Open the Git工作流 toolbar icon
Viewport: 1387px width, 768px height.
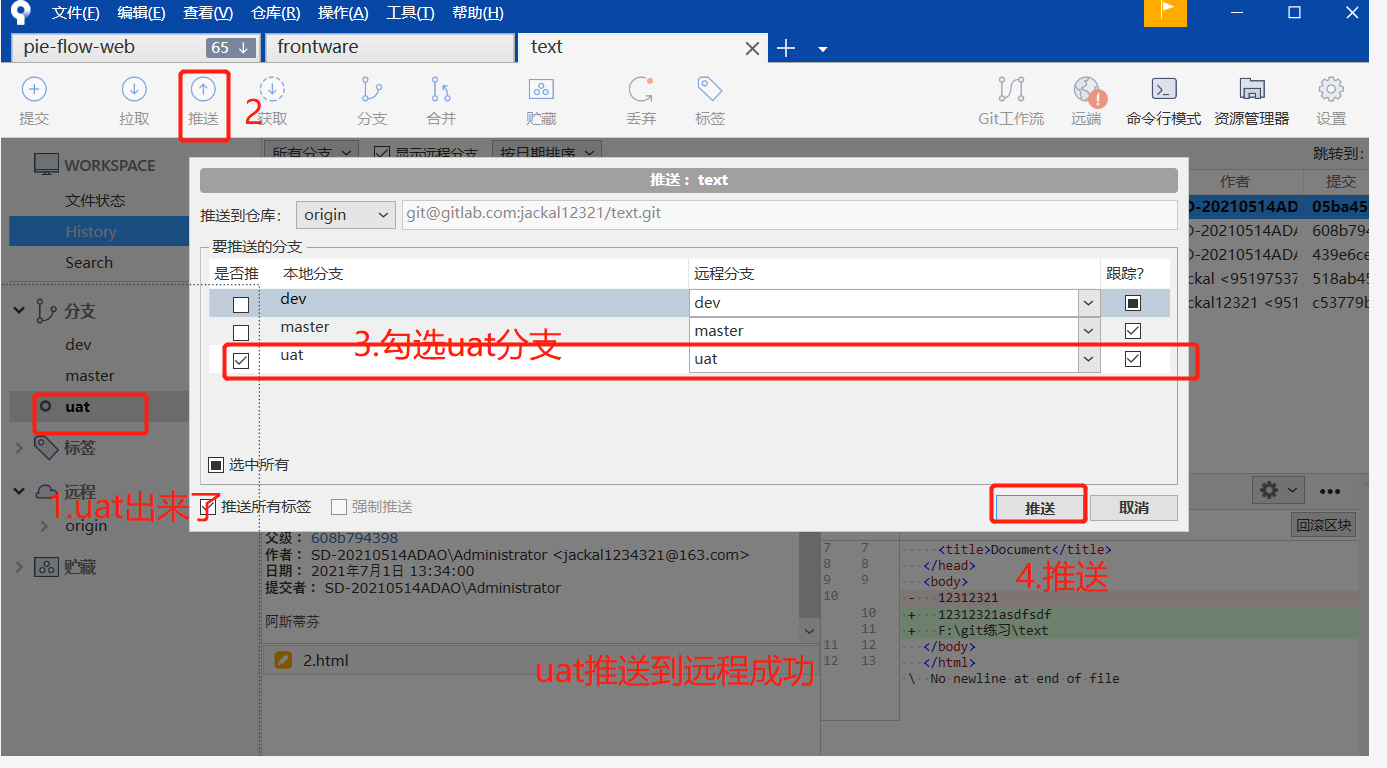(1011, 90)
